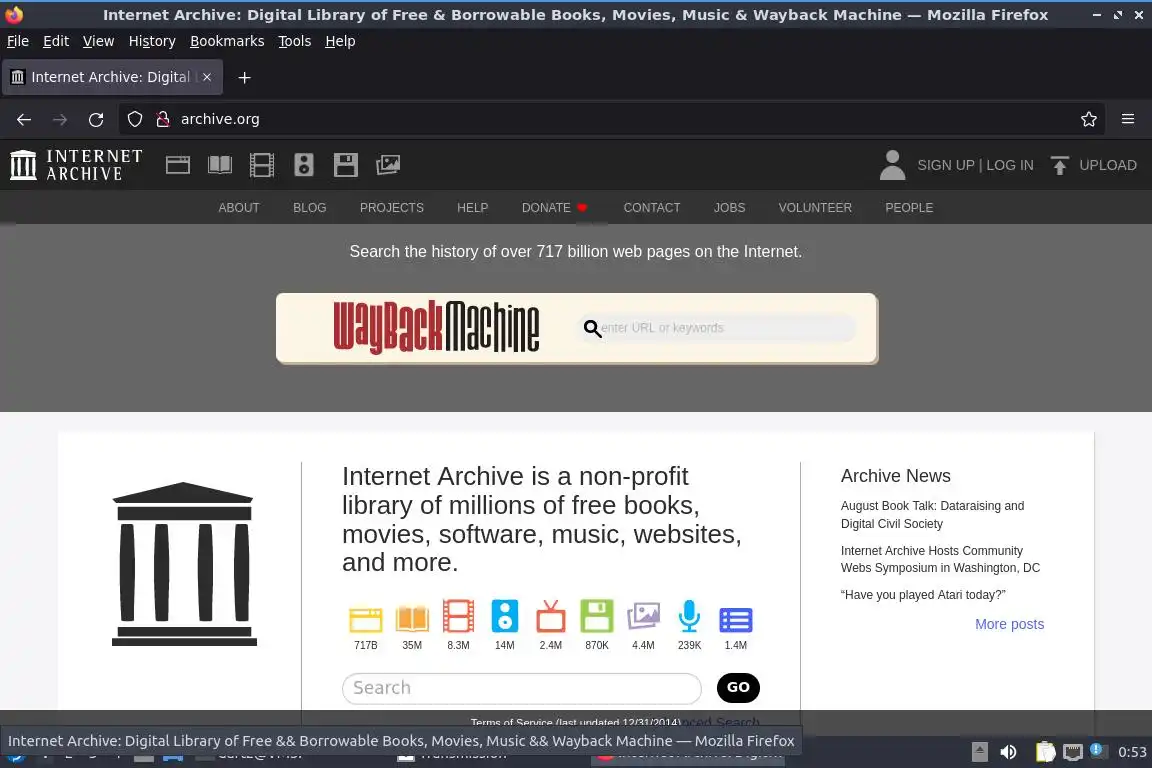Screen dimensions: 1152x768
Task: Select the Internet Archive browser tab
Action: click(112, 77)
